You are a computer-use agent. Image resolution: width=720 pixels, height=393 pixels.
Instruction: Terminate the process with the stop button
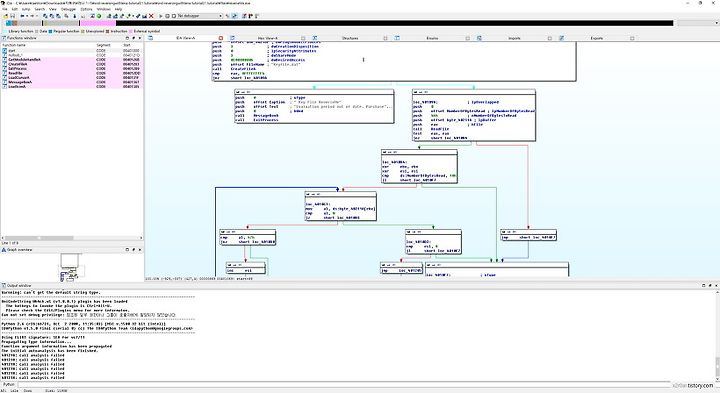[x=174, y=16]
